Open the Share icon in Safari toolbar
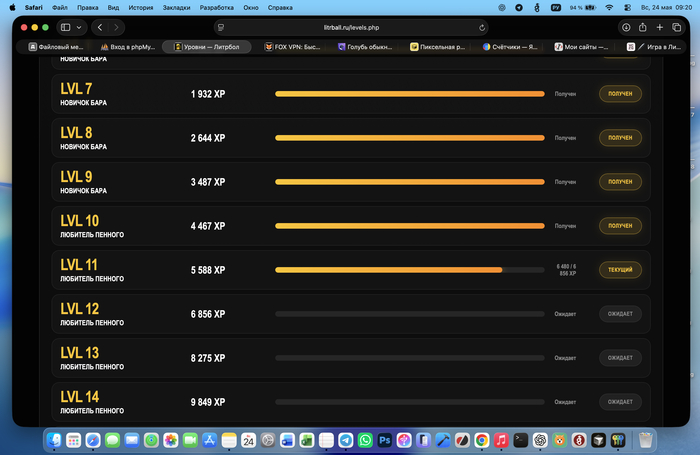This screenshot has height=455, width=700. click(642, 27)
